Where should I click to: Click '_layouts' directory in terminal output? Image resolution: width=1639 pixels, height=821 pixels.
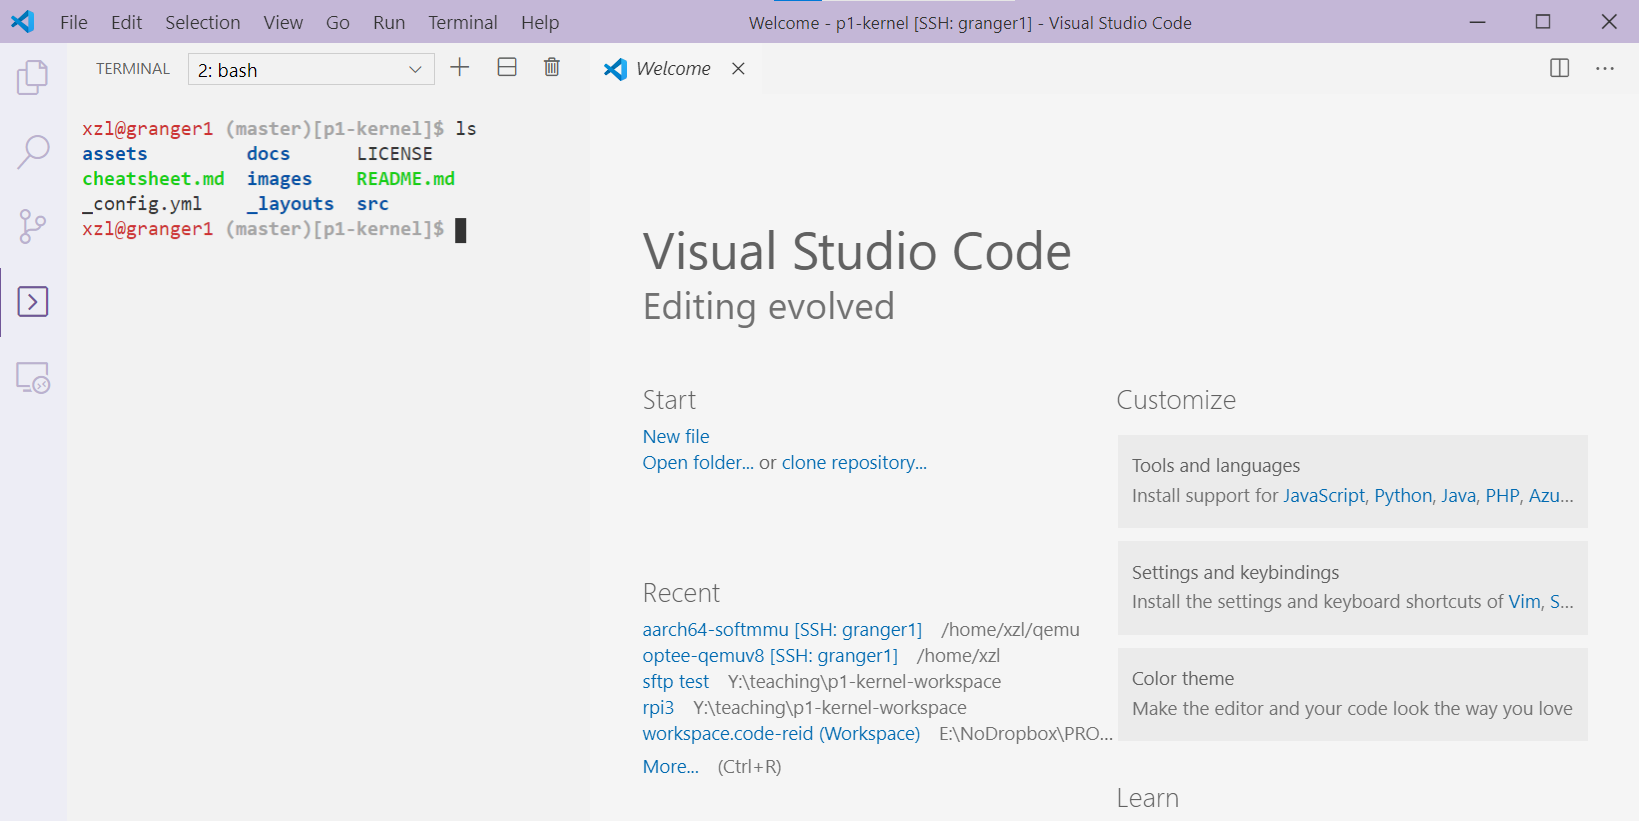click(x=290, y=203)
